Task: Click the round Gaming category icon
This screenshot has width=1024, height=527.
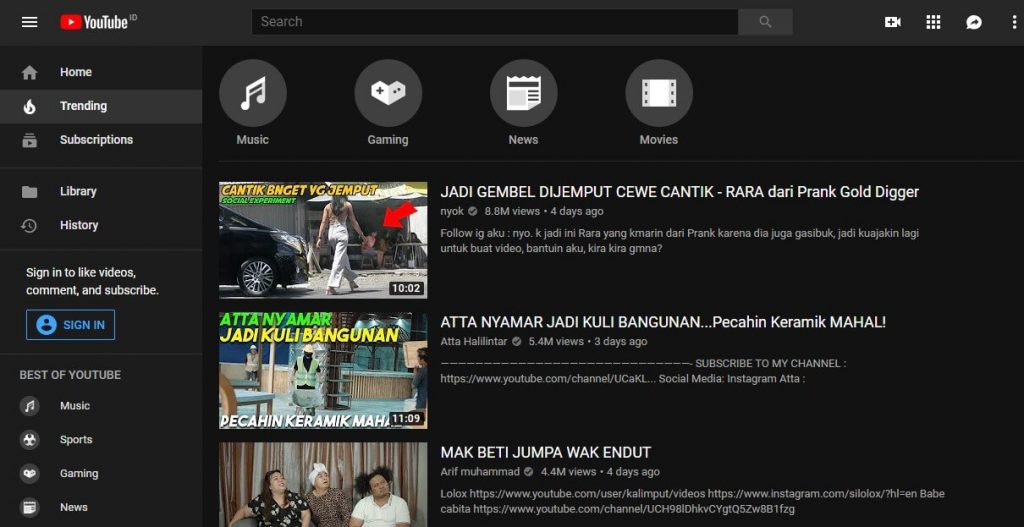Action: tap(388, 93)
